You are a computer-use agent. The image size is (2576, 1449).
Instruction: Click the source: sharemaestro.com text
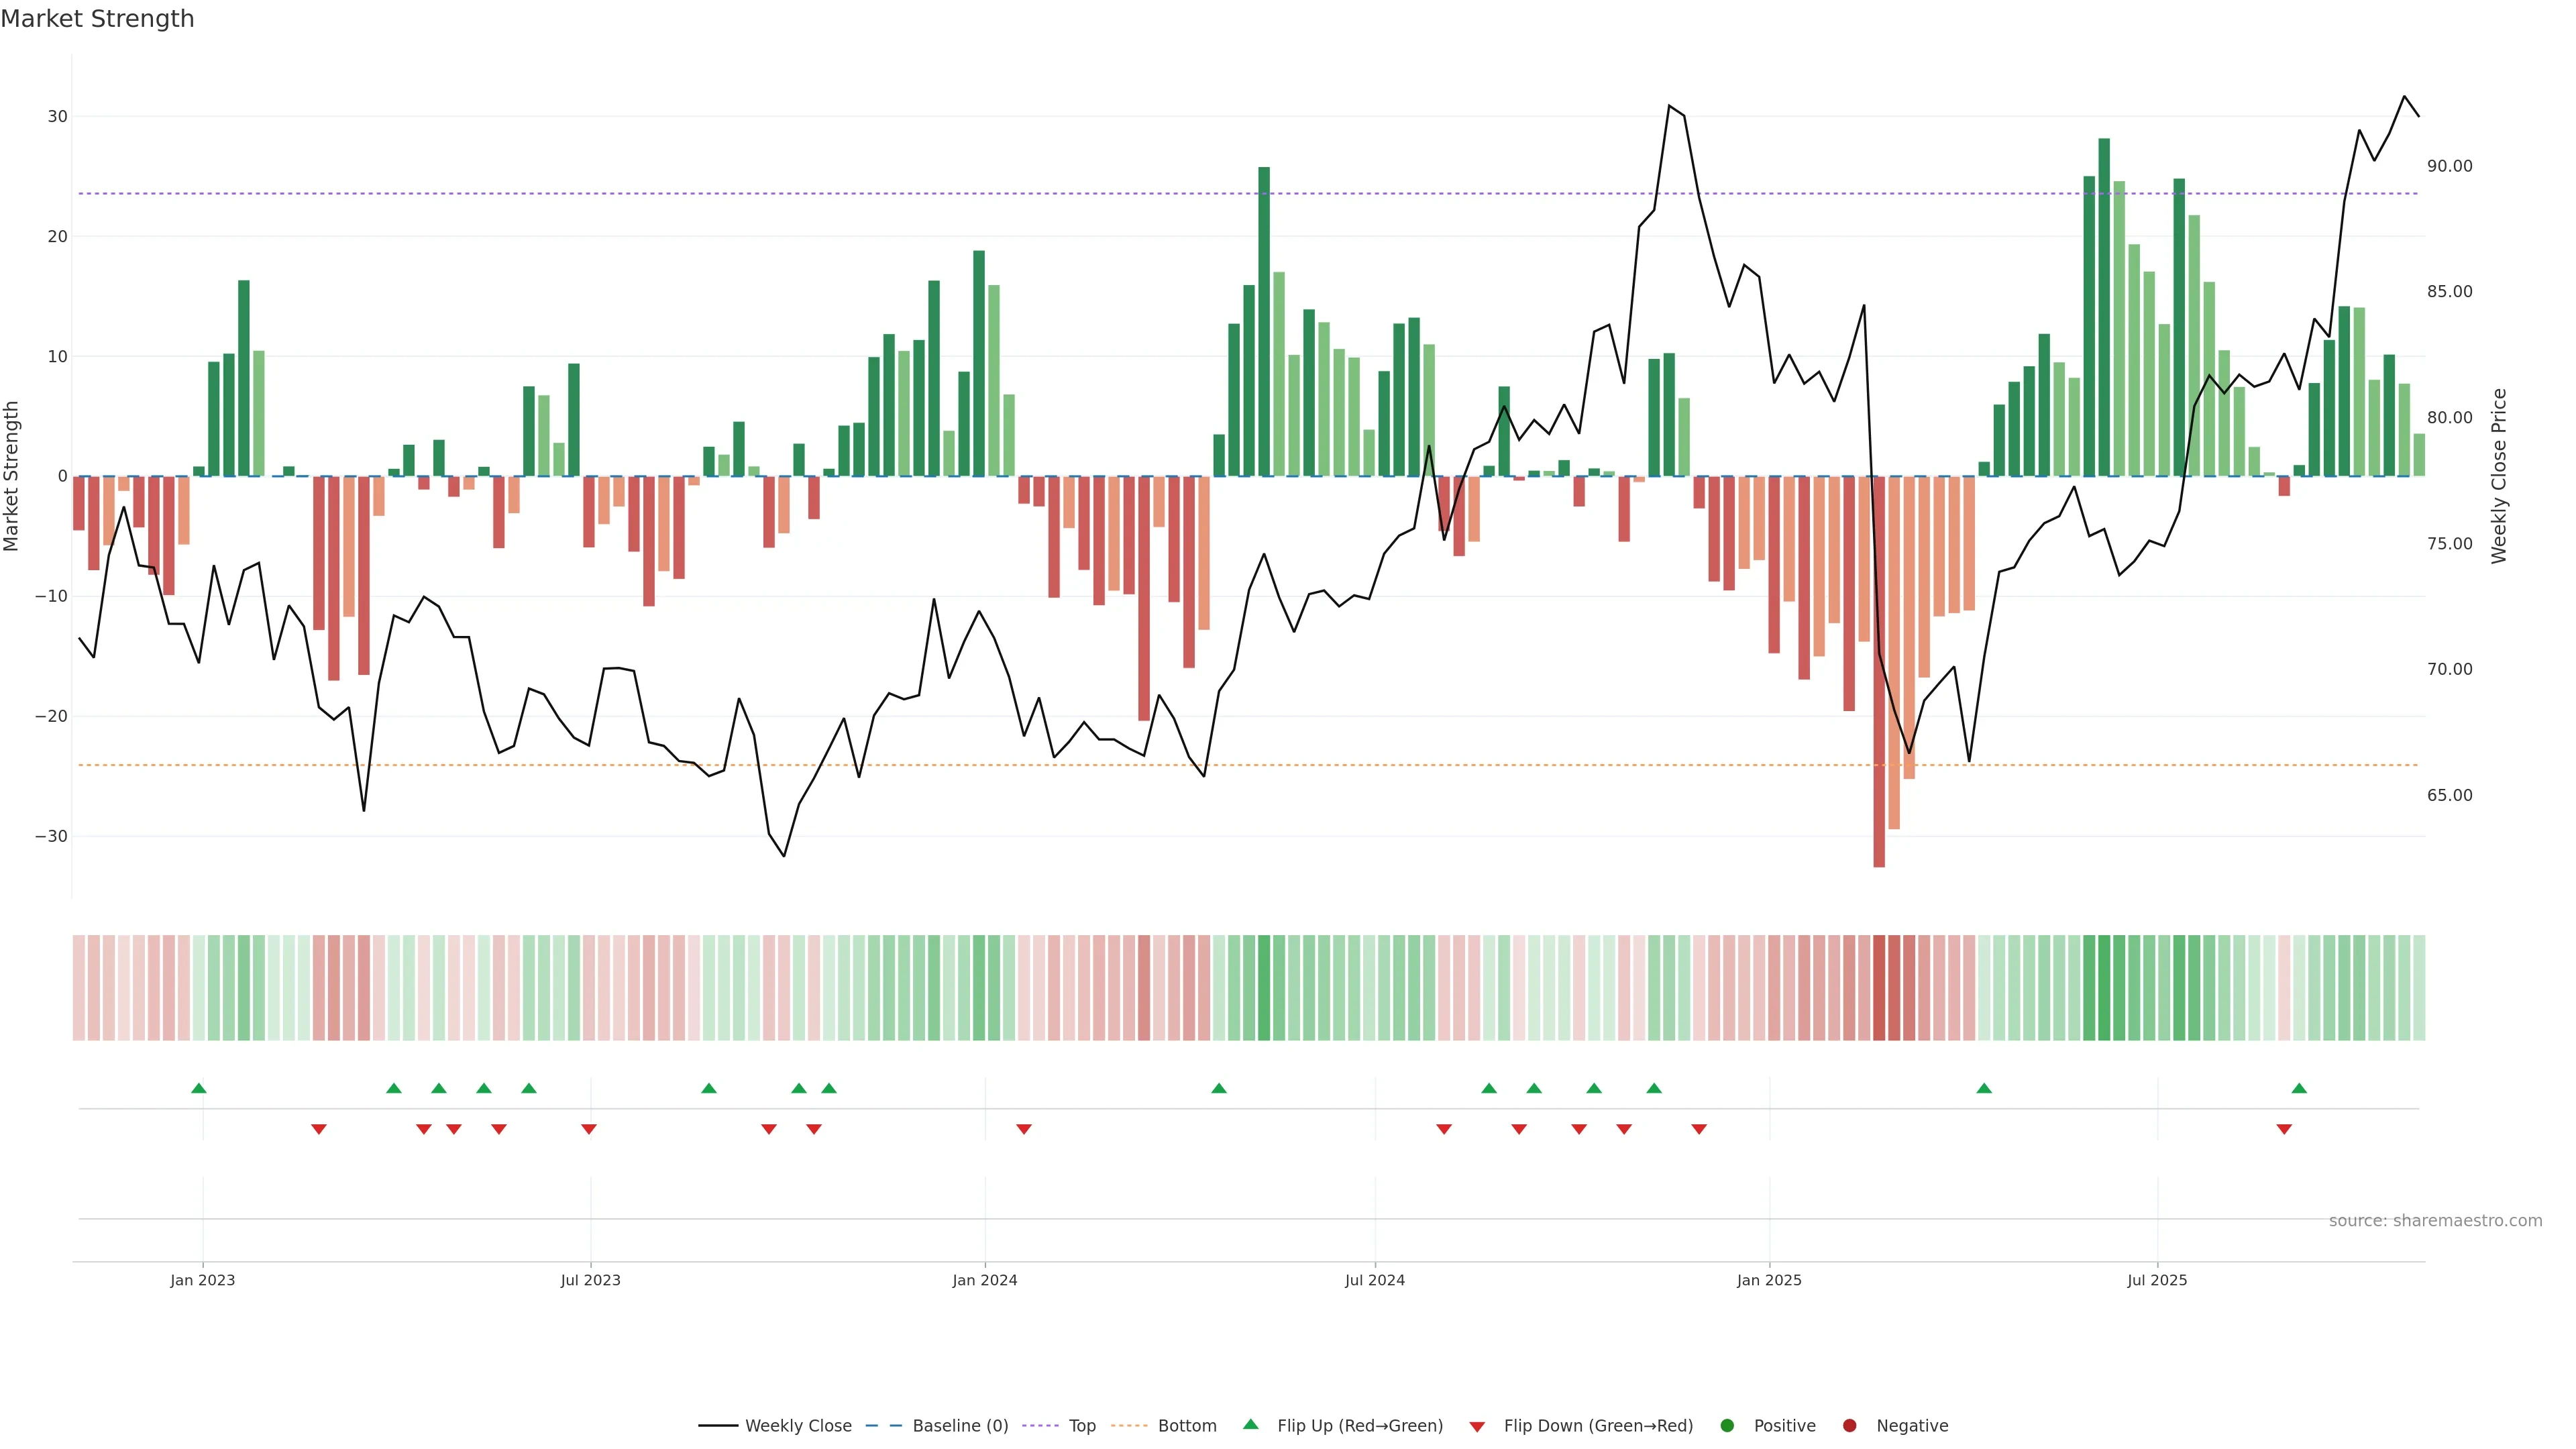pos(2435,1221)
